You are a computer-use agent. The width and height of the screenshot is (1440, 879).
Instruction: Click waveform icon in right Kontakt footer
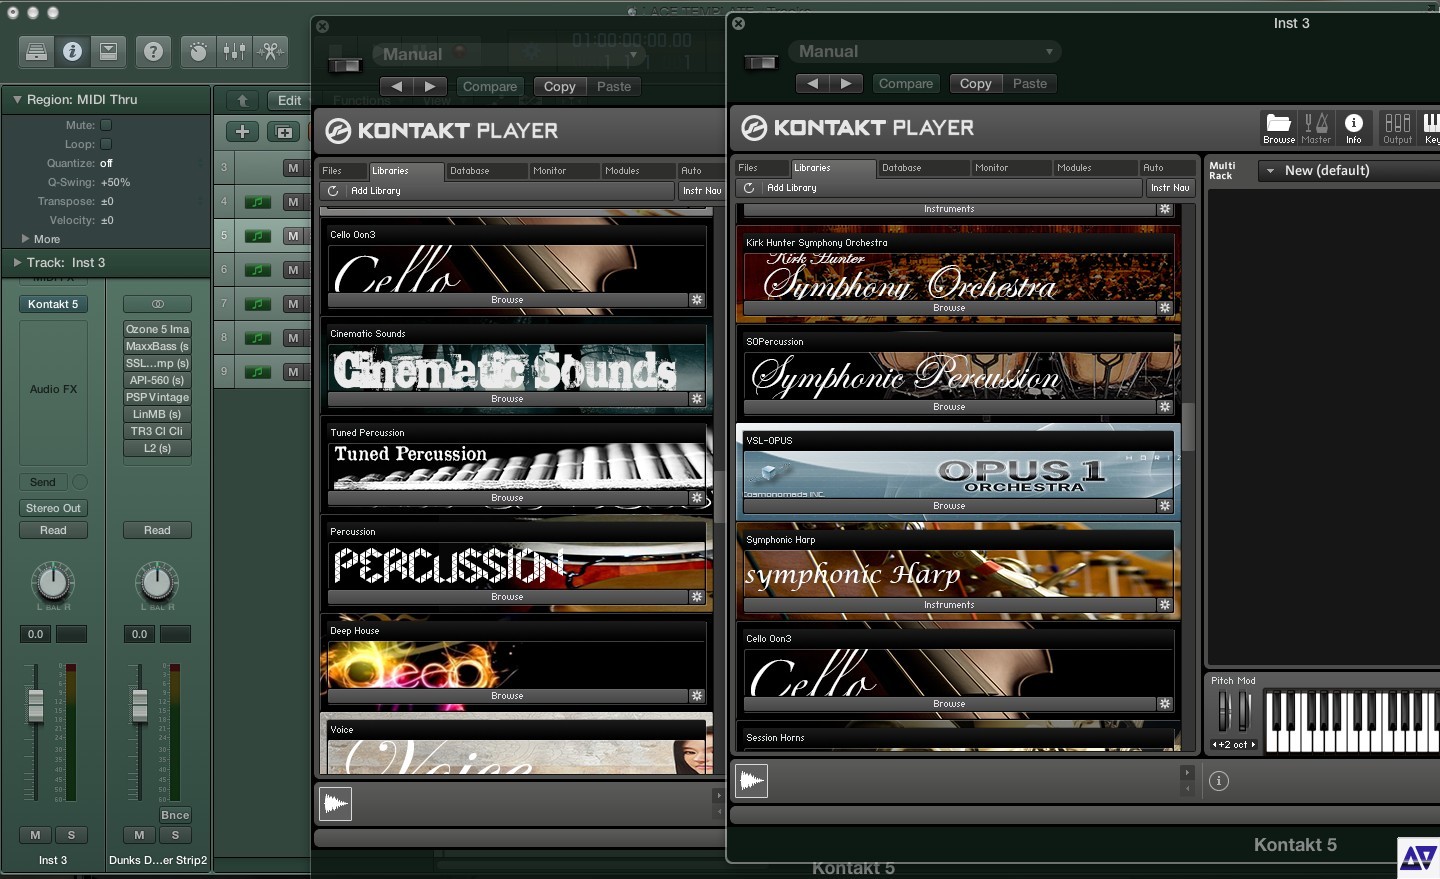coord(751,780)
